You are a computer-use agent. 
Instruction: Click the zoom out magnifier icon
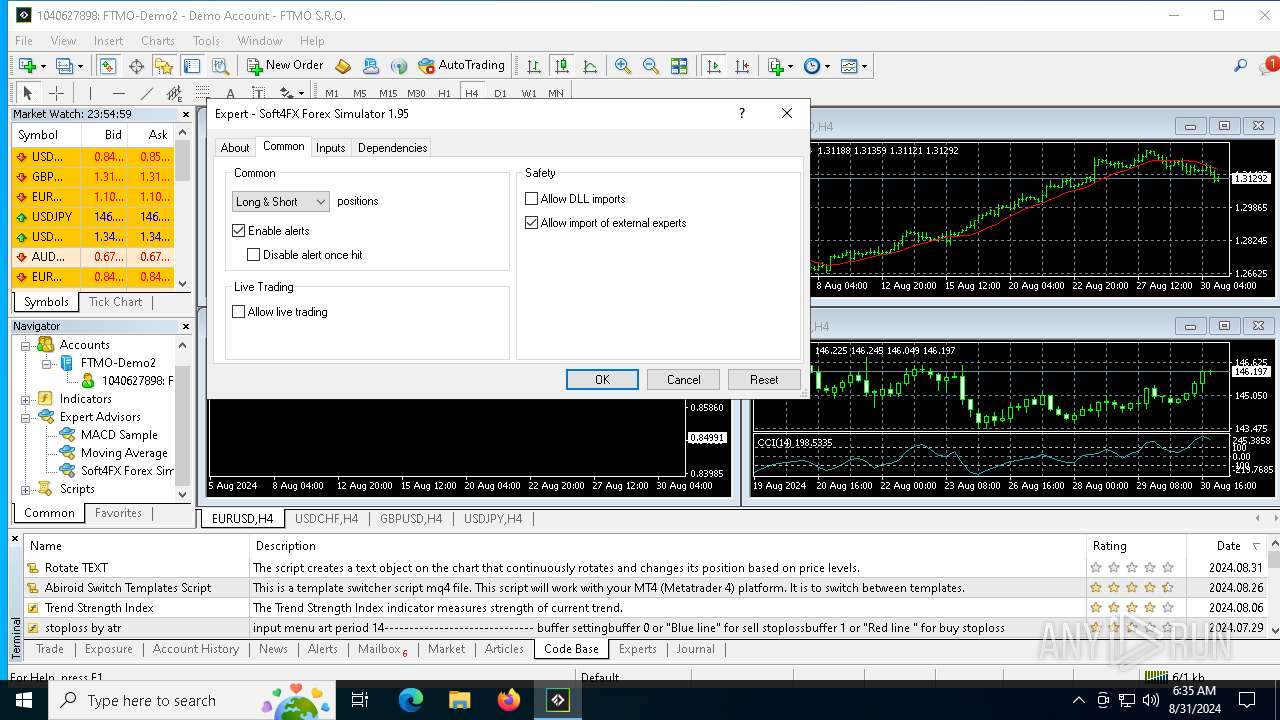pos(651,66)
